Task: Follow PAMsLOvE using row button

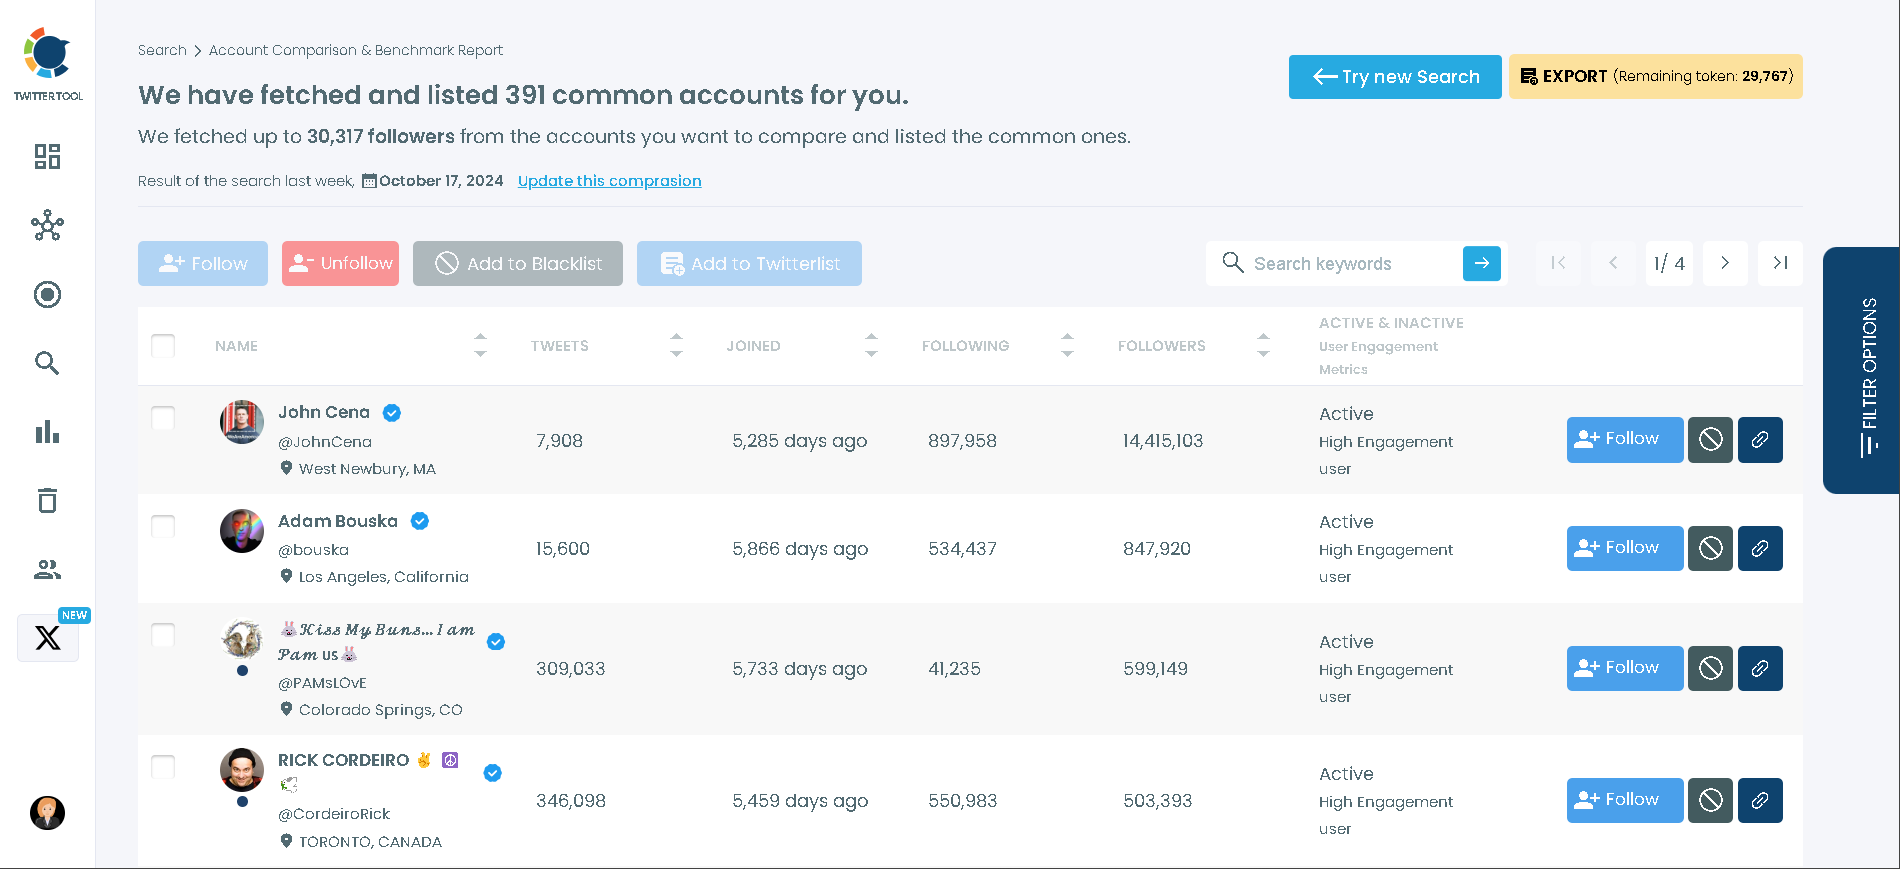Action: coord(1625,668)
